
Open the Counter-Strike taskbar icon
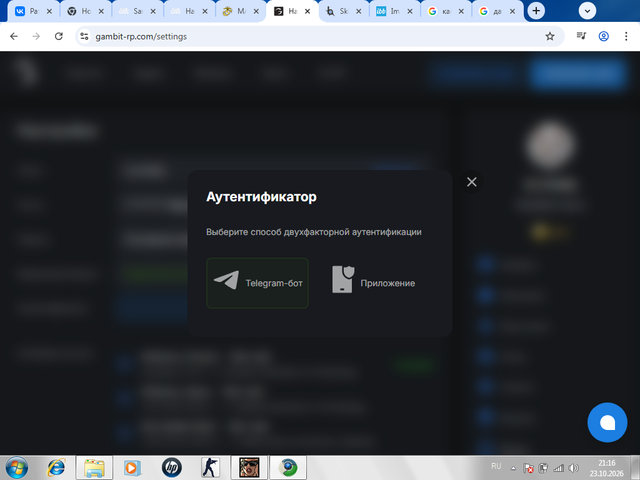210,467
